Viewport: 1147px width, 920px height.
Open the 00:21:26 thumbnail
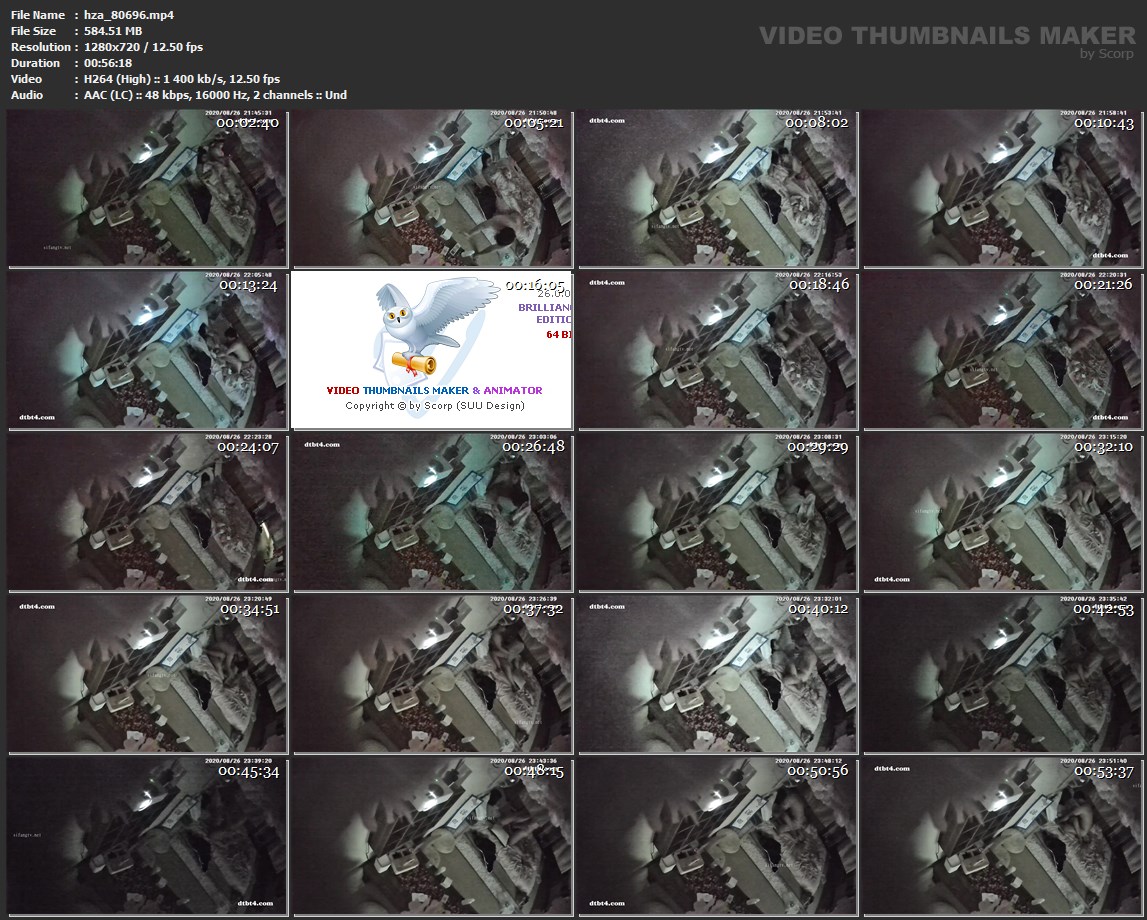click(1001, 351)
